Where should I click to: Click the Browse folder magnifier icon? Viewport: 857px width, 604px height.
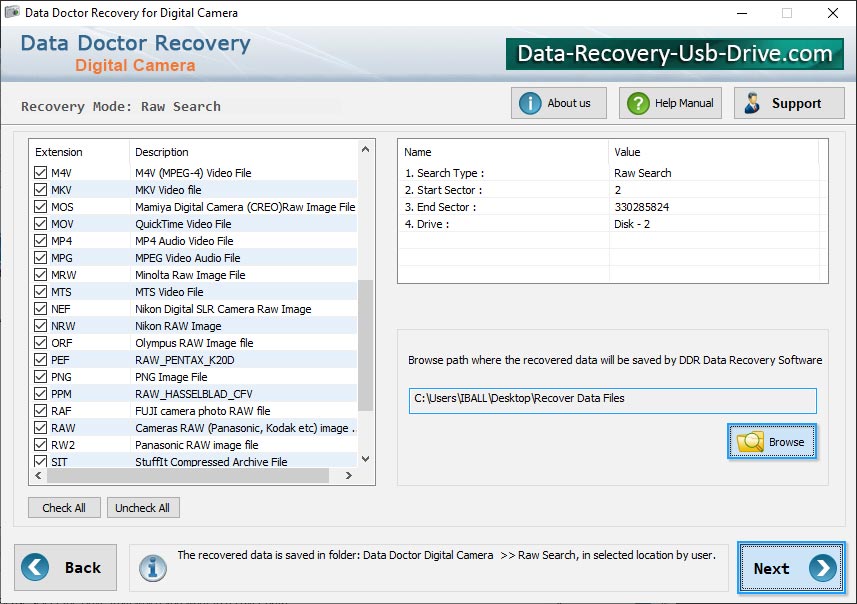click(750, 442)
